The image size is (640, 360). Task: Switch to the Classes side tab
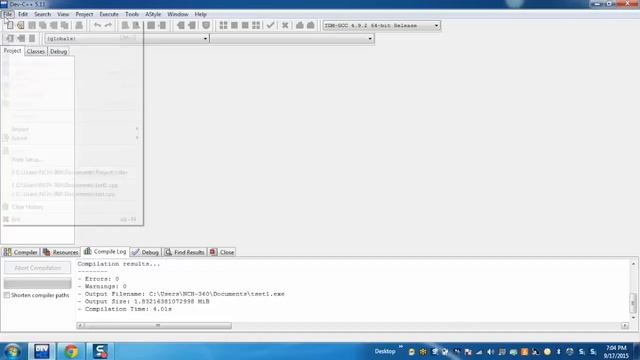tap(36, 51)
